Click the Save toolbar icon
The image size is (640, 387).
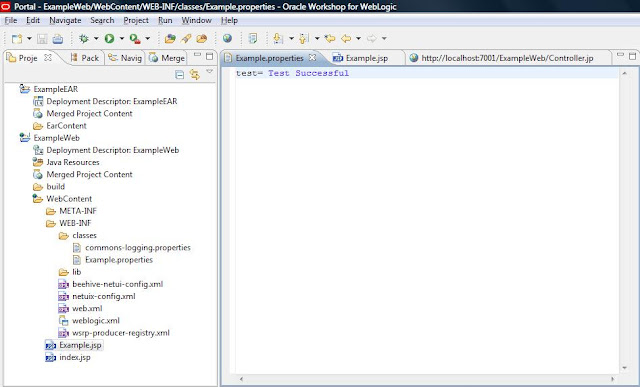click(x=42, y=39)
